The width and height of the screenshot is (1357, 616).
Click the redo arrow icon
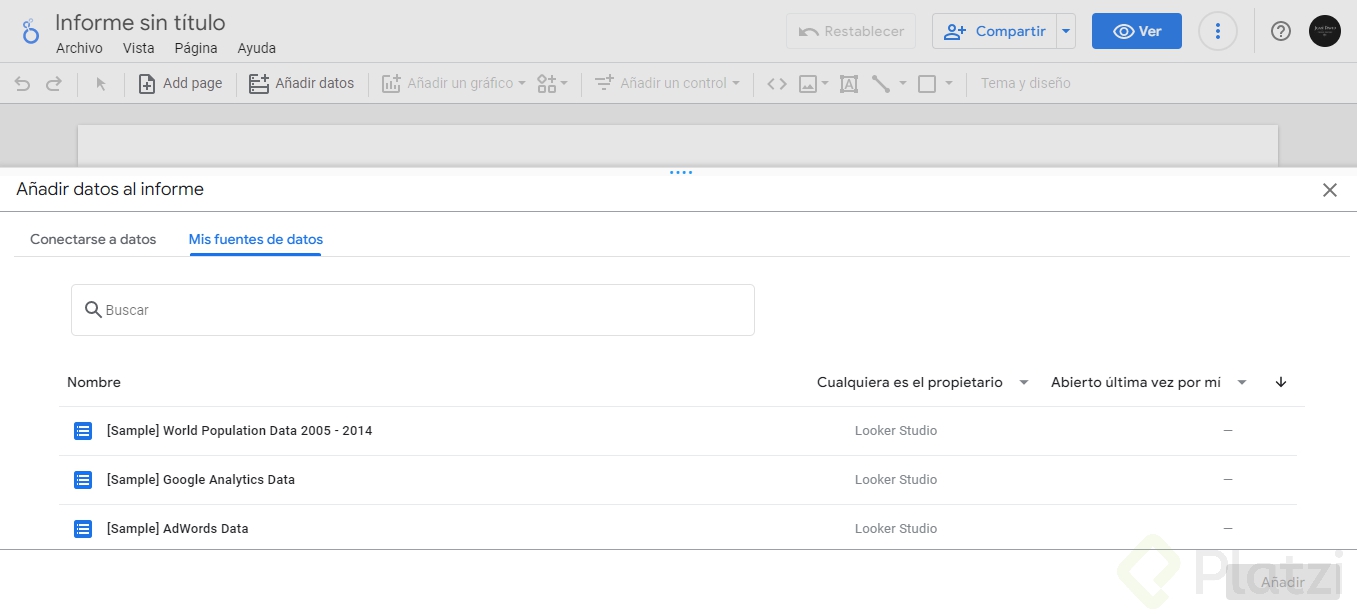[54, 84]
